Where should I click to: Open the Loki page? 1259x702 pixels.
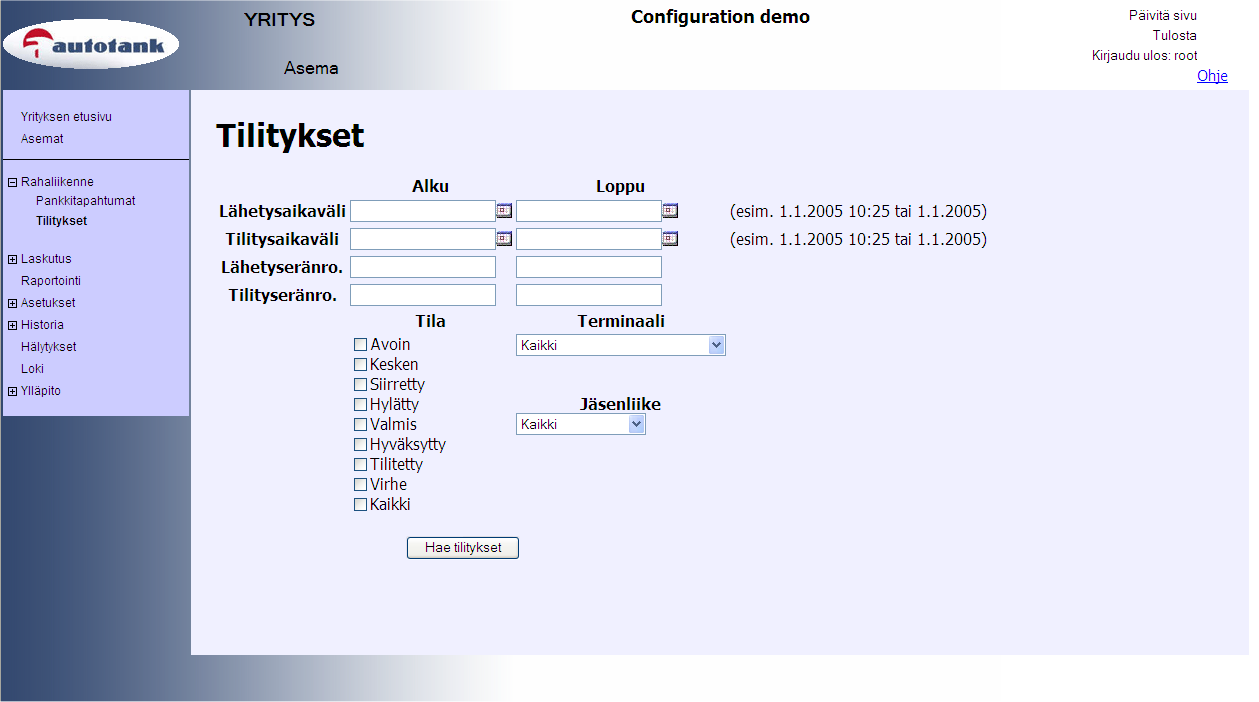pos(32,369)
